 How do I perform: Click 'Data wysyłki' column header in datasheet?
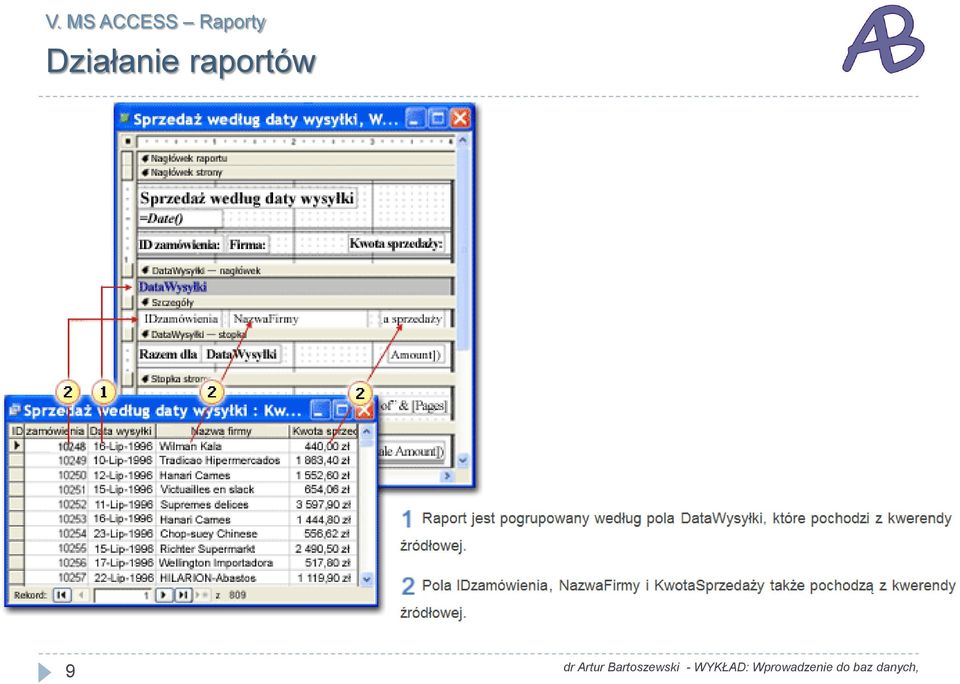121,431
